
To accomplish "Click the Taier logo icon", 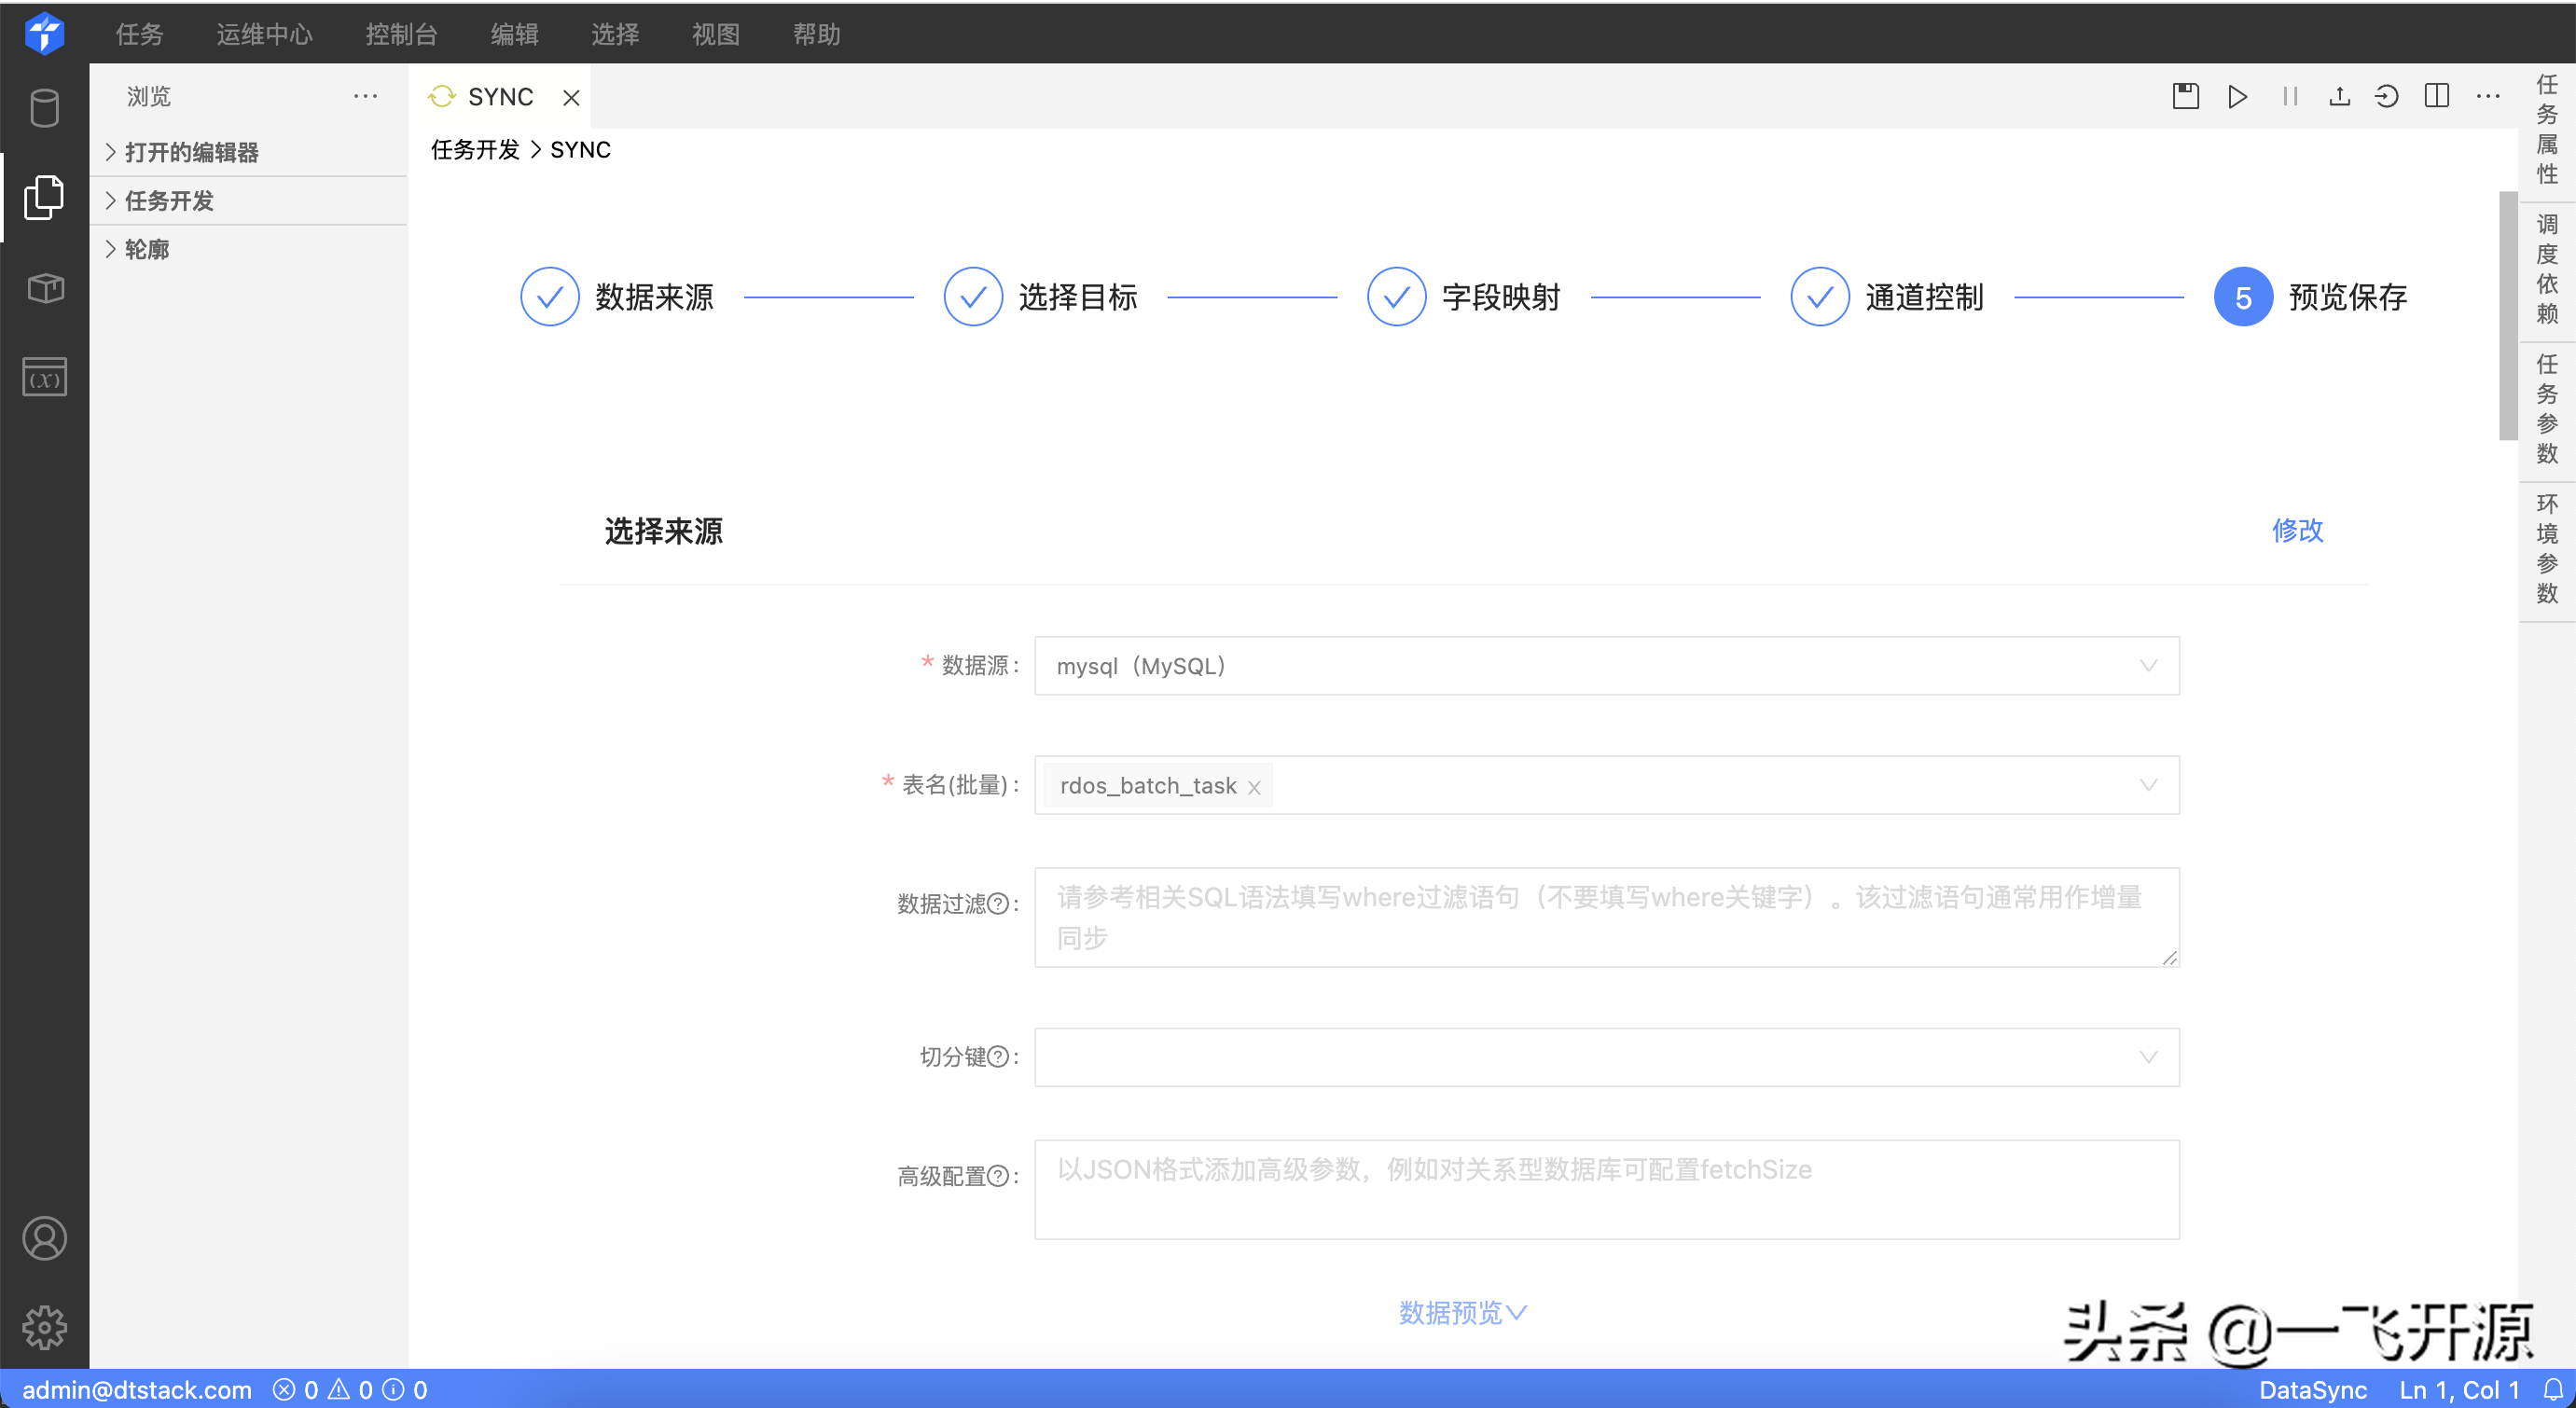I will (44, 33).
